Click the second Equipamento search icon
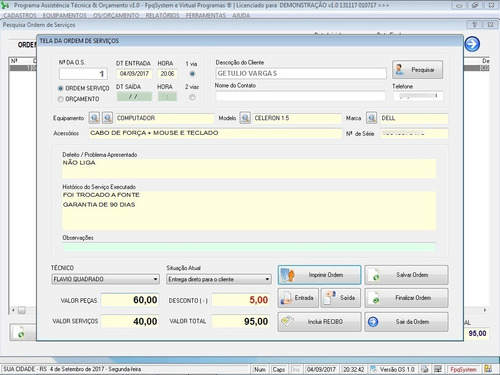500x375 pixels. (107, 118)
